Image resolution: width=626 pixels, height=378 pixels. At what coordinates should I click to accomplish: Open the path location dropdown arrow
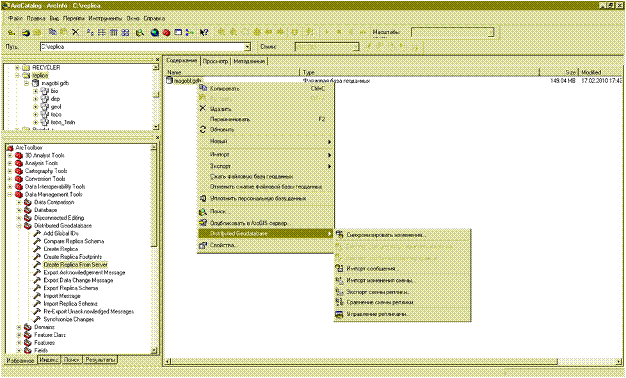(248, 47)
